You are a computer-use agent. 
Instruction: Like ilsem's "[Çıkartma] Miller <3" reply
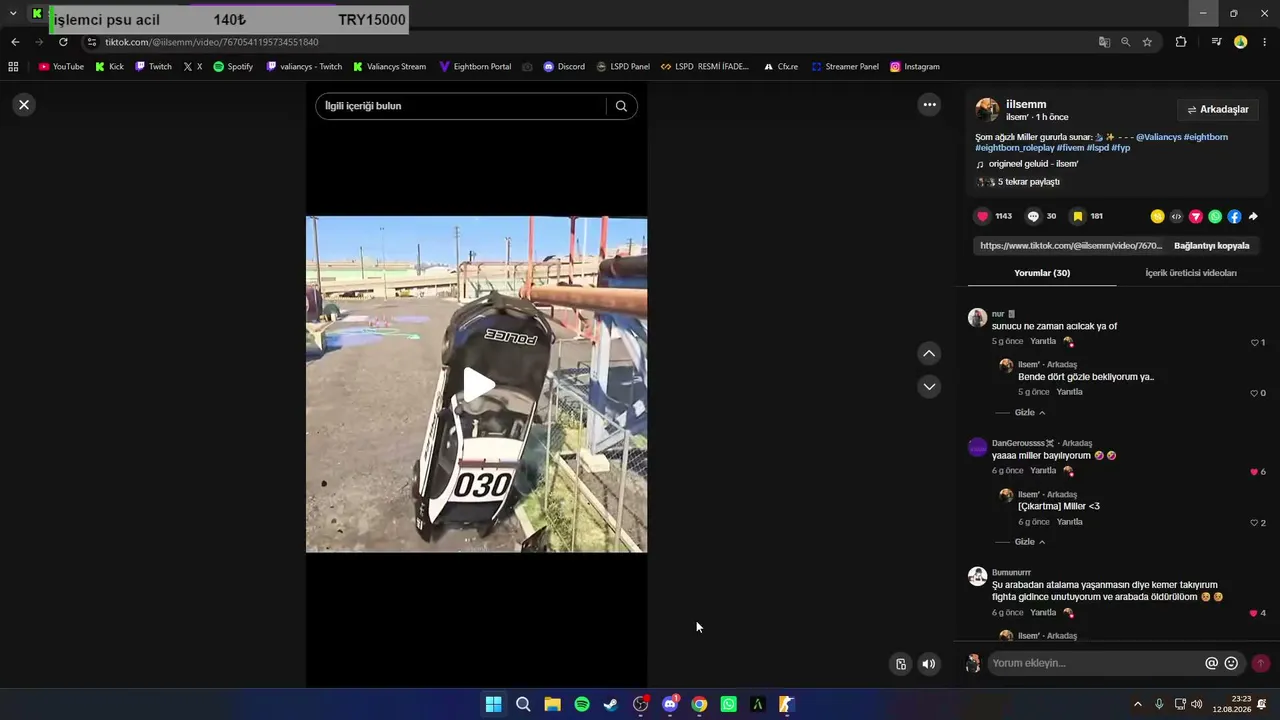[x=1254, y=523]
